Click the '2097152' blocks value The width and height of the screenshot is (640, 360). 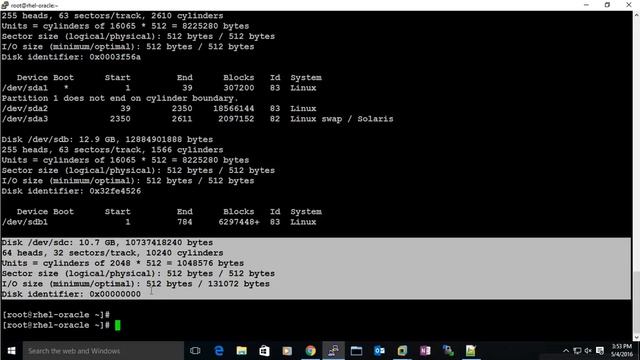236,119
